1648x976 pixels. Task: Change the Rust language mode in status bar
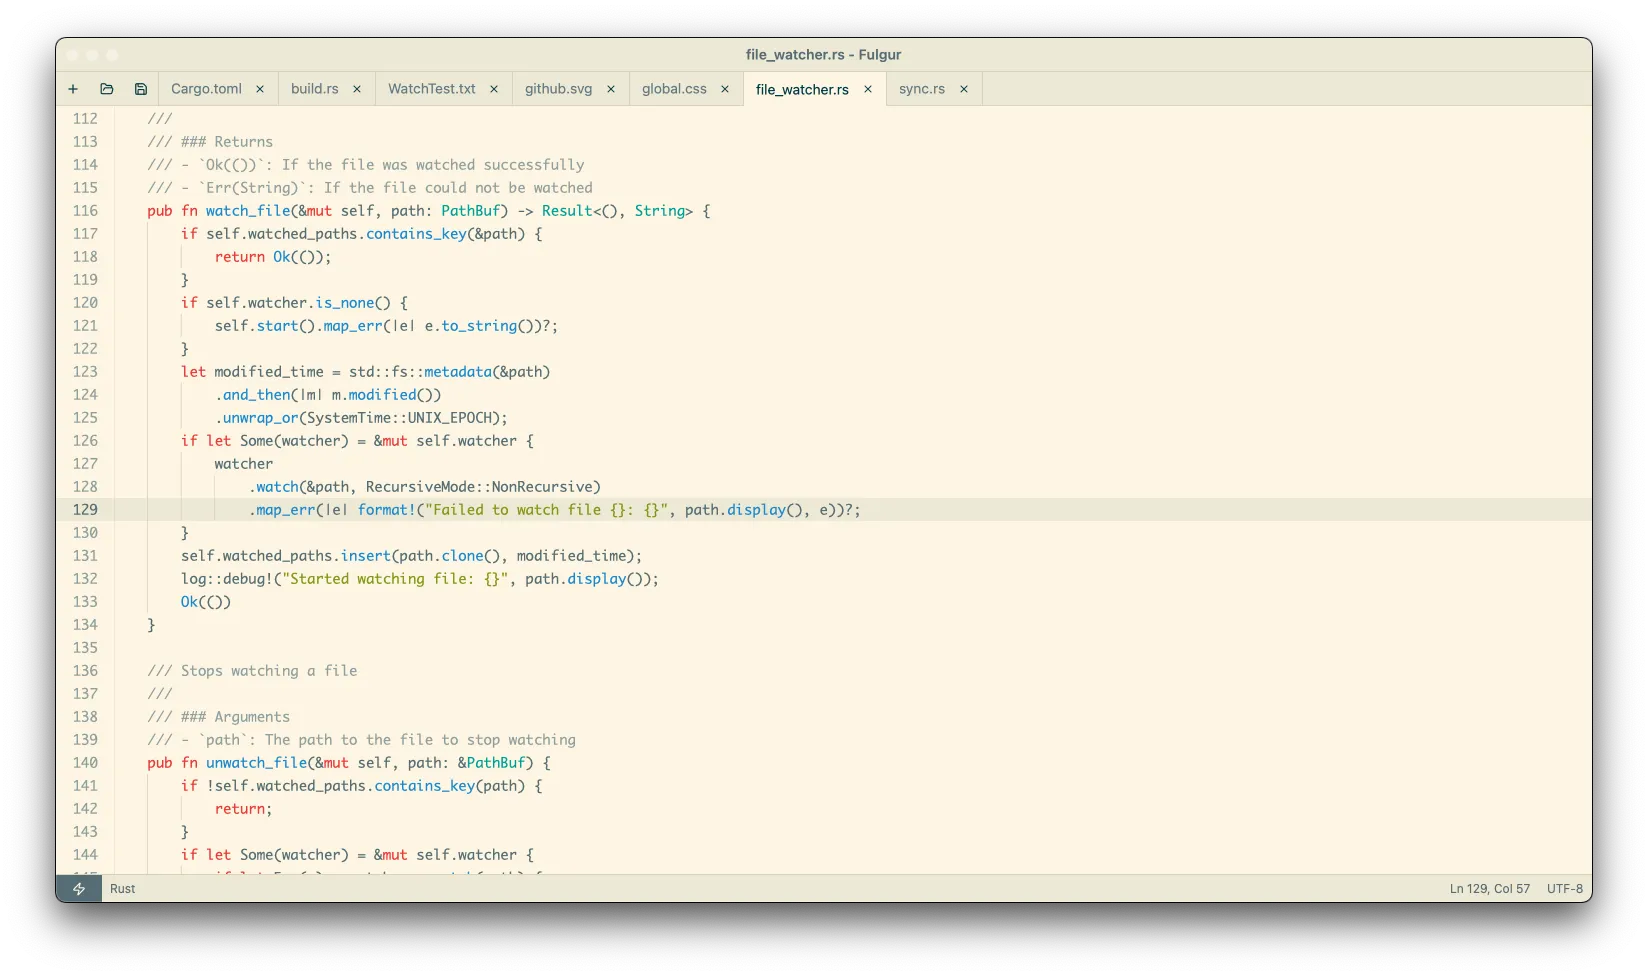point(123,889)
